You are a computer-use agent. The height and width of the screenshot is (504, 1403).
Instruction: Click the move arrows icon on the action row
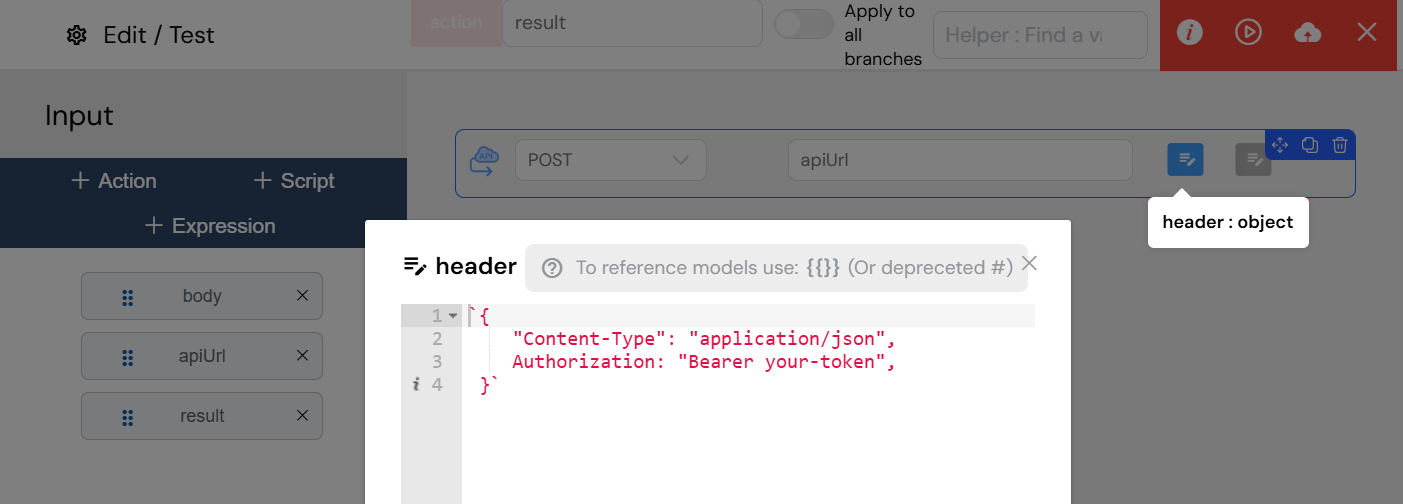pyautogui.click(x=1280, y=145)
